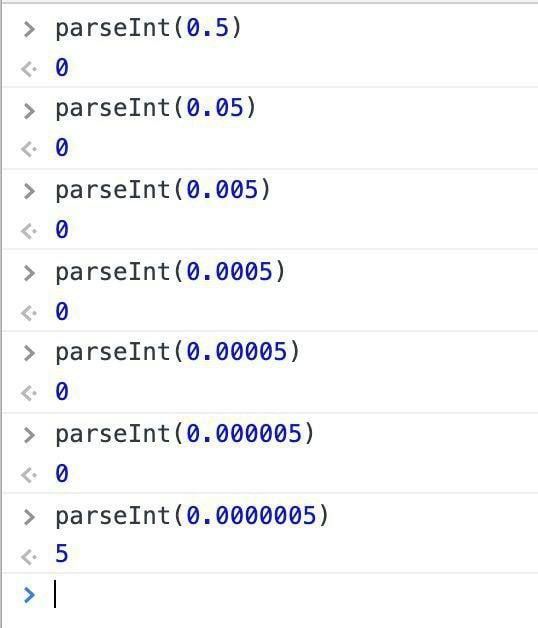Click the input chevron beside parseInt(0.005)
This screenshot has width=538, height=628.
(x=29, y=191)
